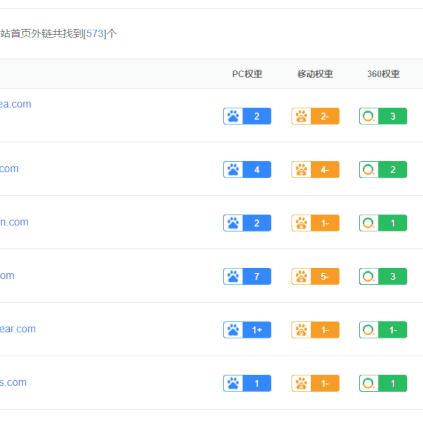Open the link in the row with PC weight 7

7,275
